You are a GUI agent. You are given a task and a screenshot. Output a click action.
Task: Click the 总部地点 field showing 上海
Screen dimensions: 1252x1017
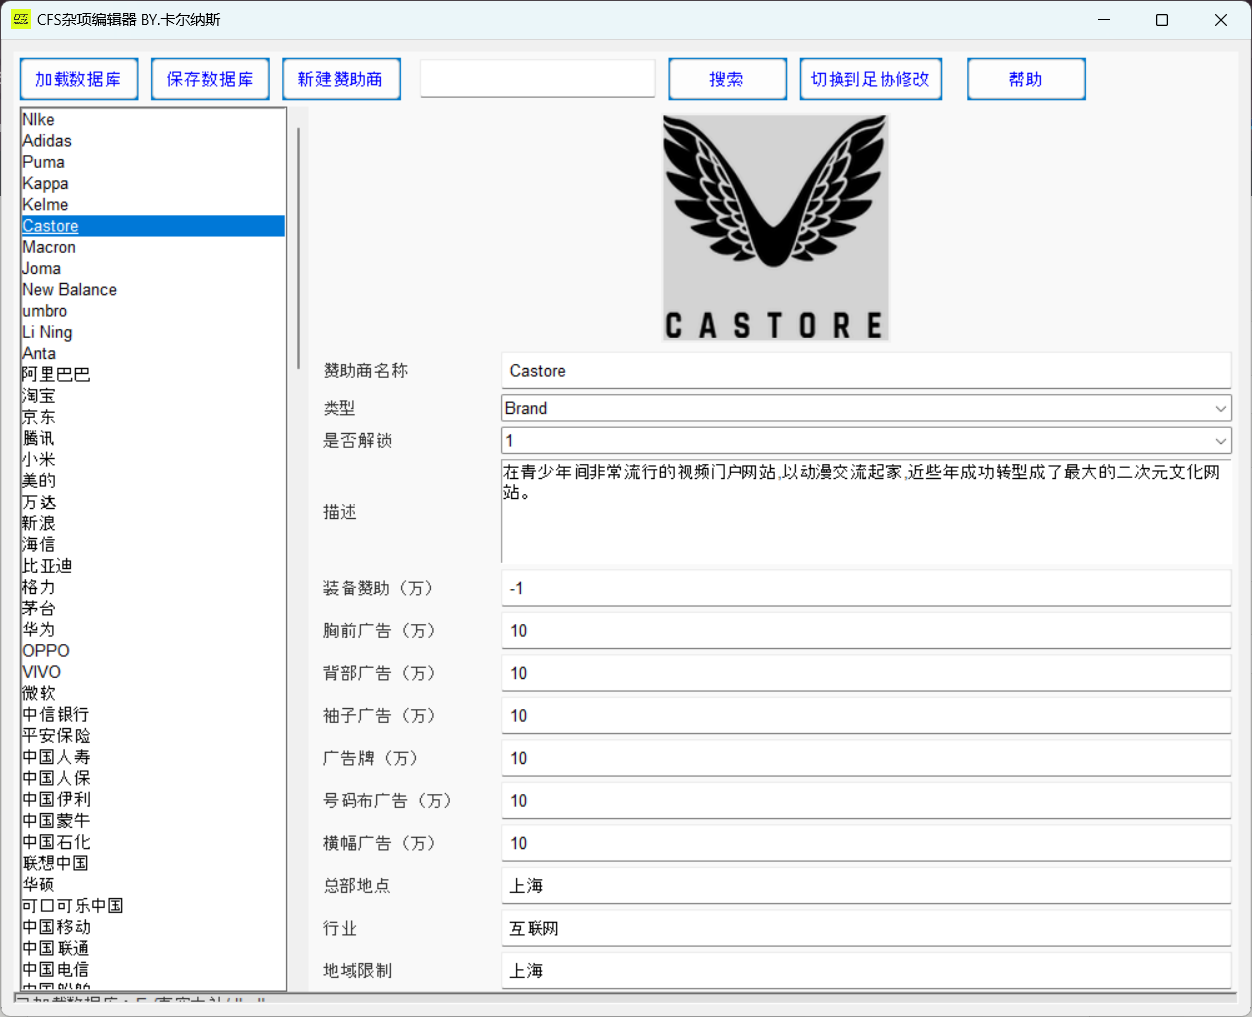click(866, 886)
